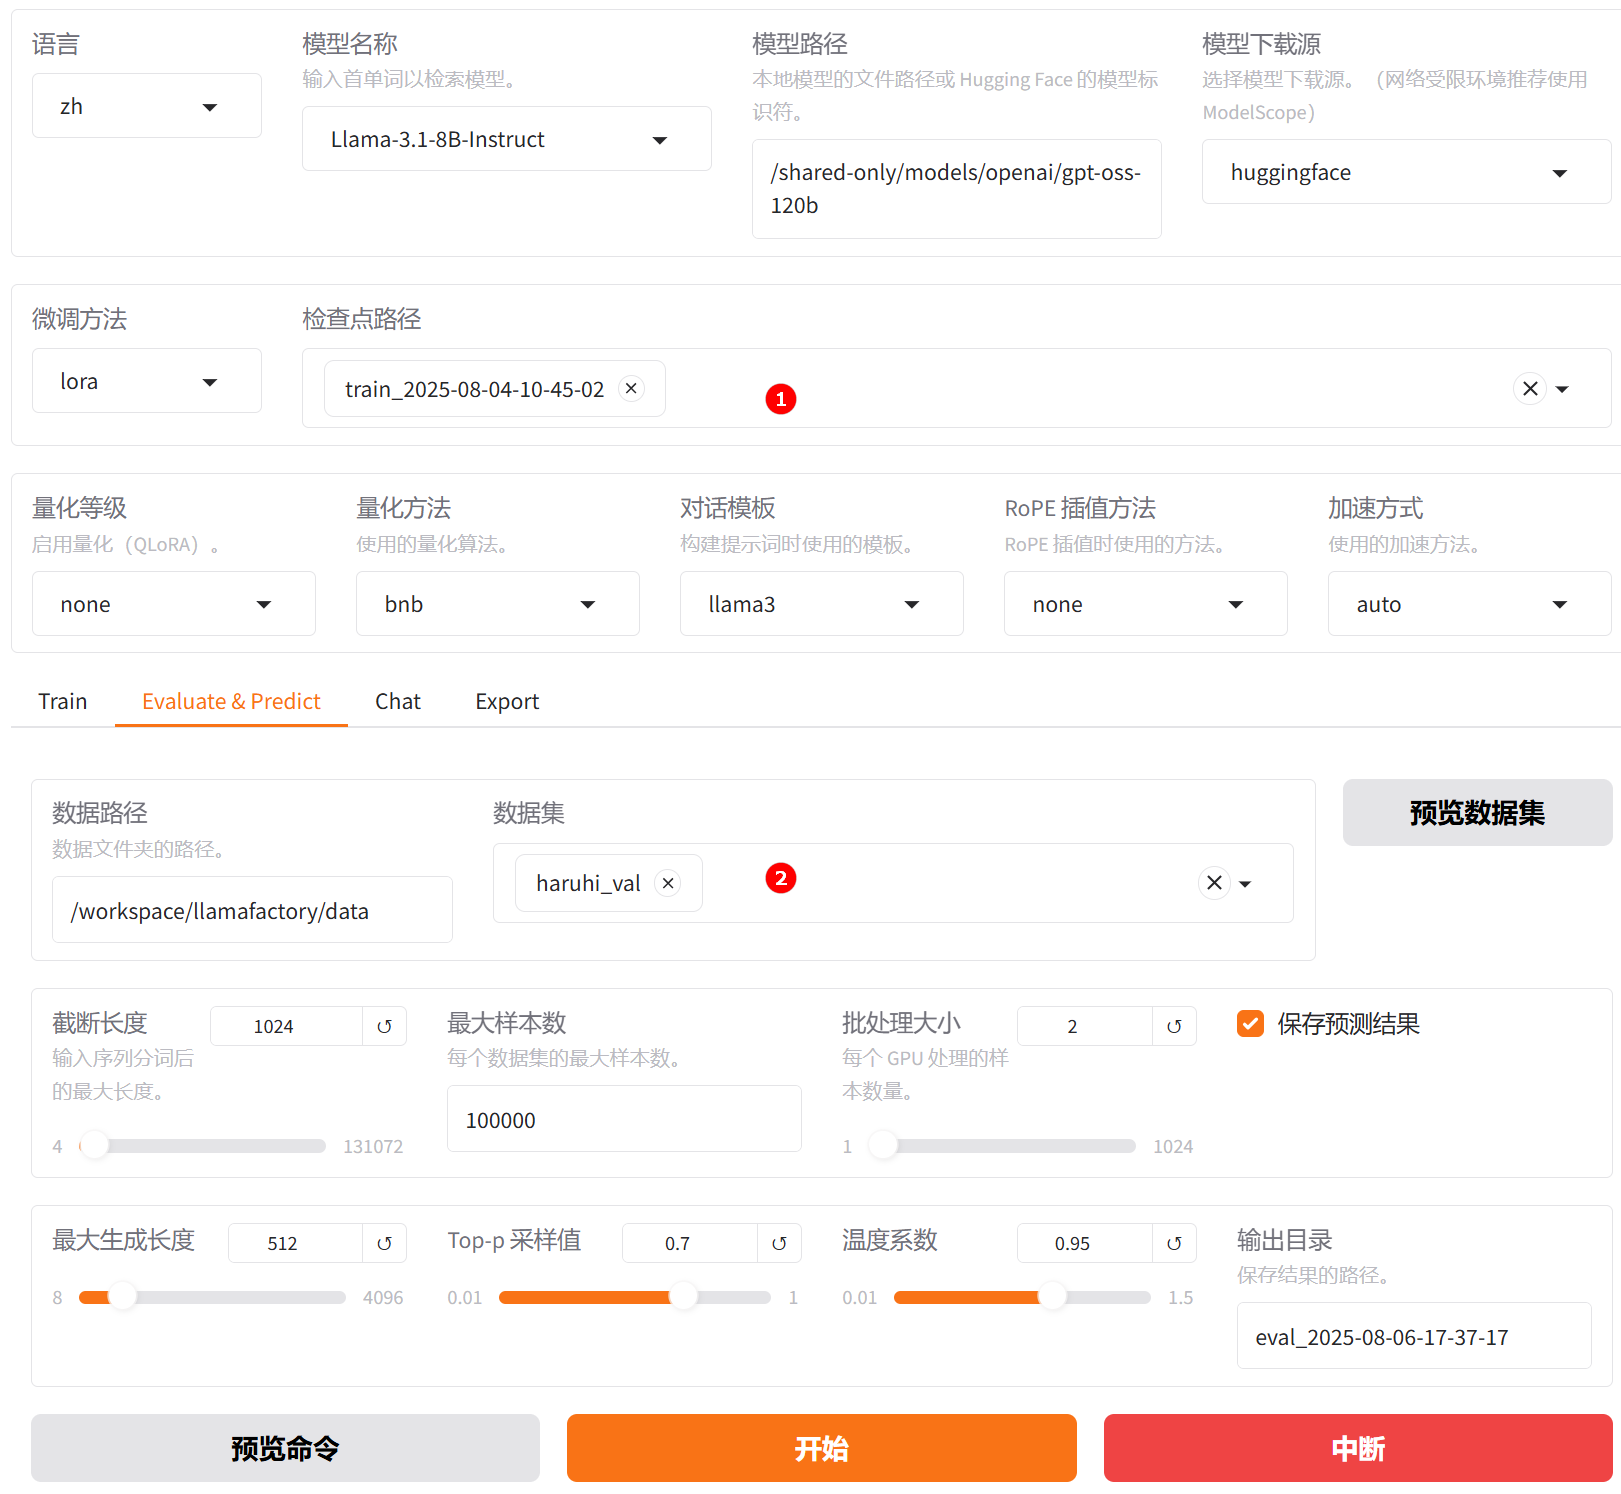Image resolution: width=1621 pixels, height=1494 pixels.
Task: Clear all selected checkpoint paths
Action: pos(1529,388)
